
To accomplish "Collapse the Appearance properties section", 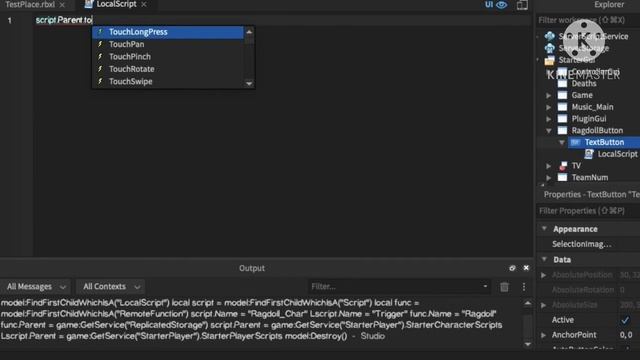I will tap(544, 229).
